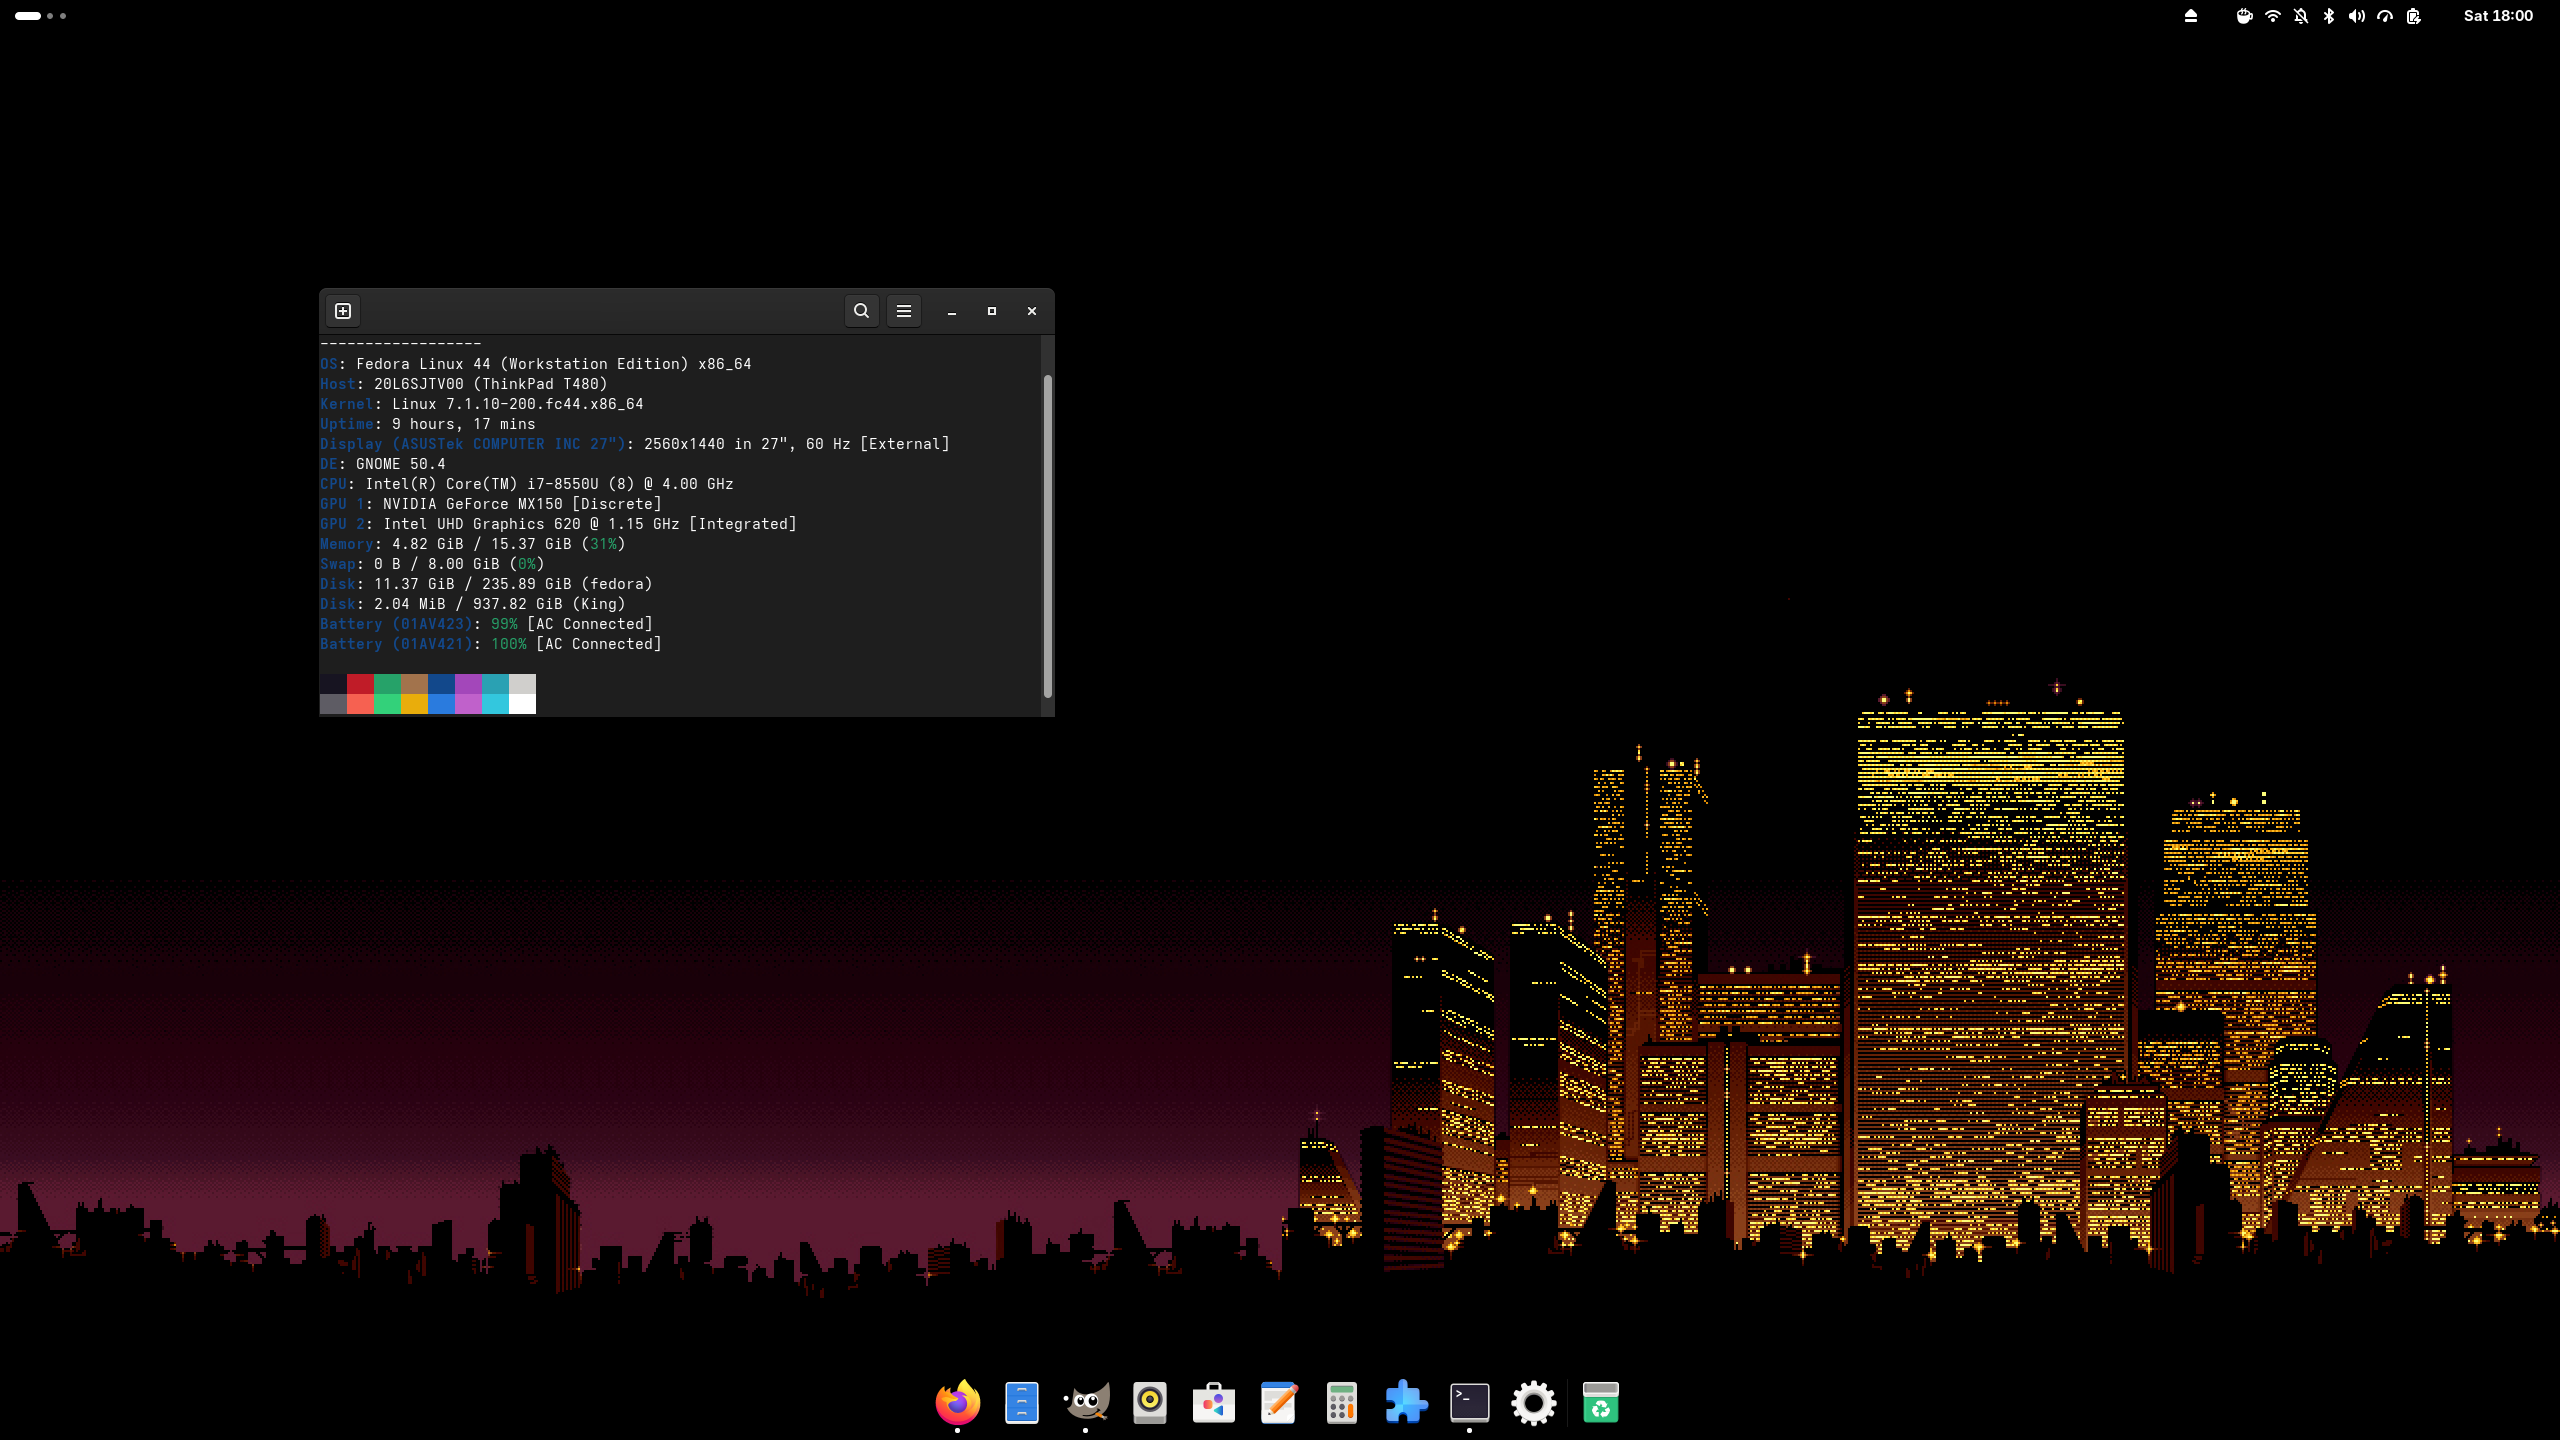Launch the Text Editor from the dock
The image size is (2560, 1440).
pyautogui.click(x=1278, y=1402)
